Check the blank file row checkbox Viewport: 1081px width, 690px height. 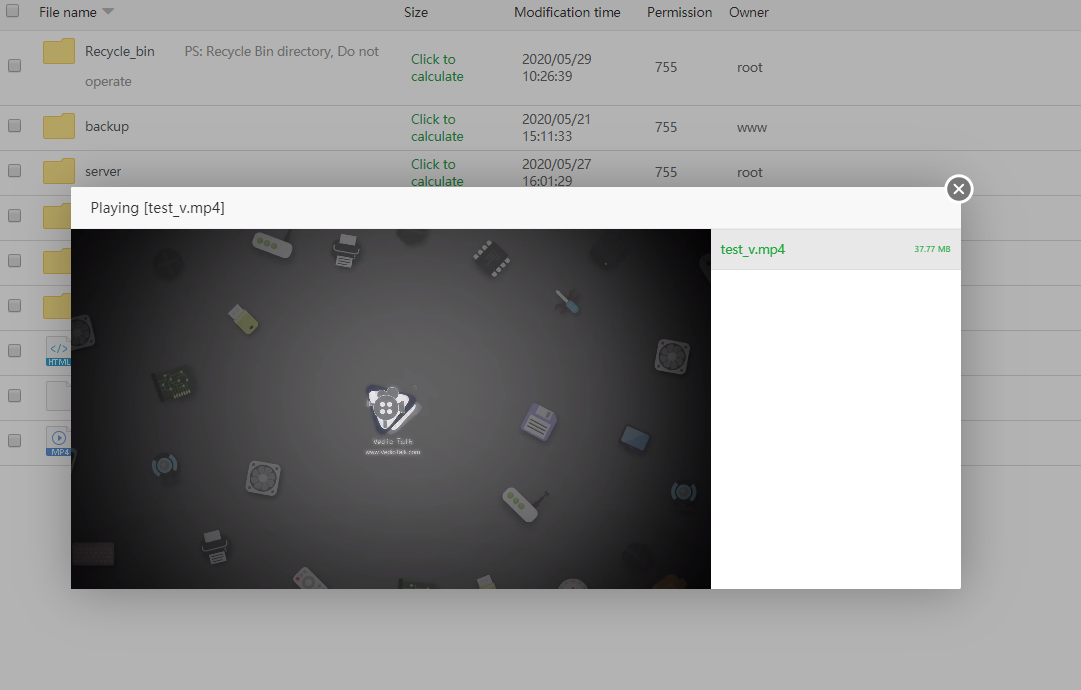pos(14,396)
